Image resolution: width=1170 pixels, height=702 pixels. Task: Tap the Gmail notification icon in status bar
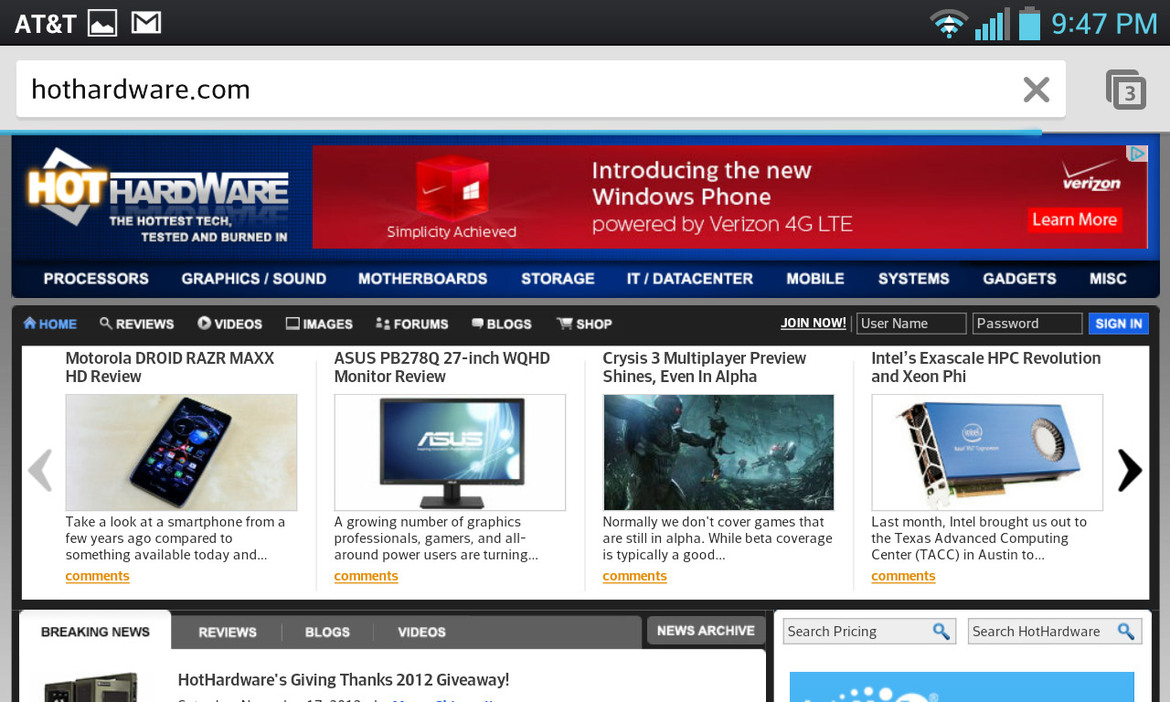[x=146, y=23]
